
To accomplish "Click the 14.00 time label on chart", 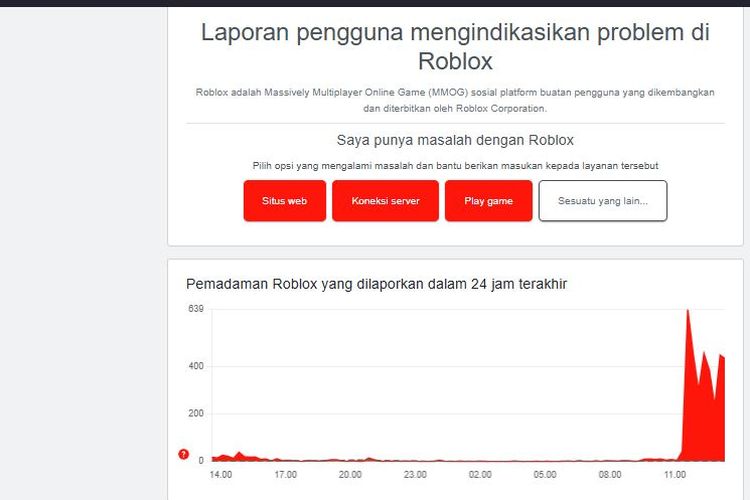I will [221, 475].
